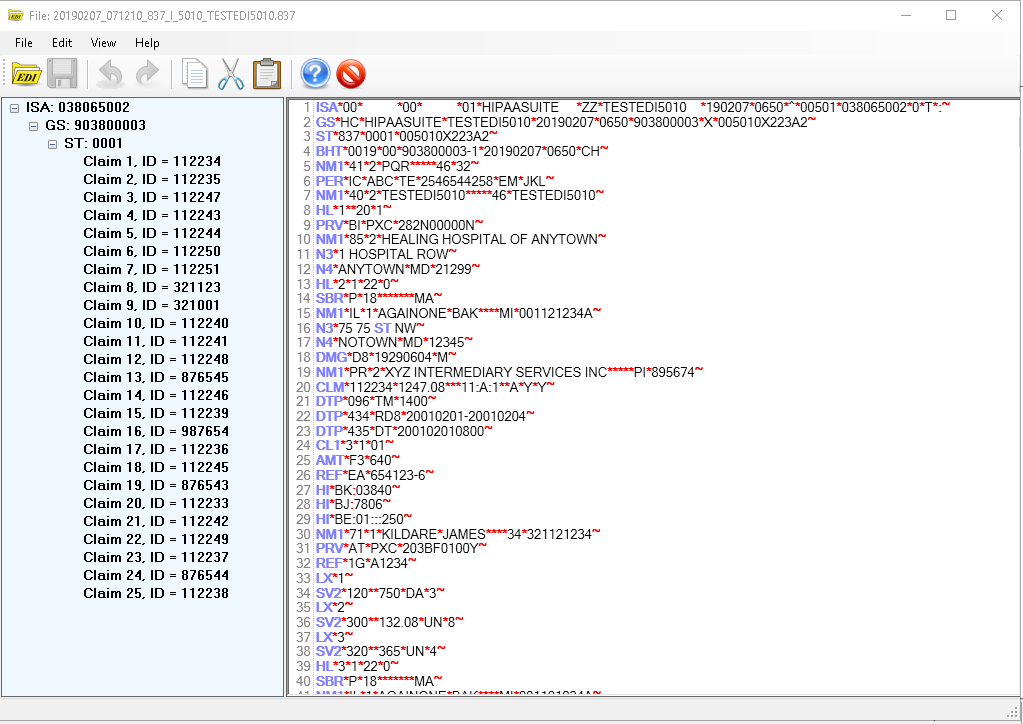The width and height of the screenshot is (1023, 724).
Task: Select Claim 10, ID = 112240
Action: tap(156, 324)
